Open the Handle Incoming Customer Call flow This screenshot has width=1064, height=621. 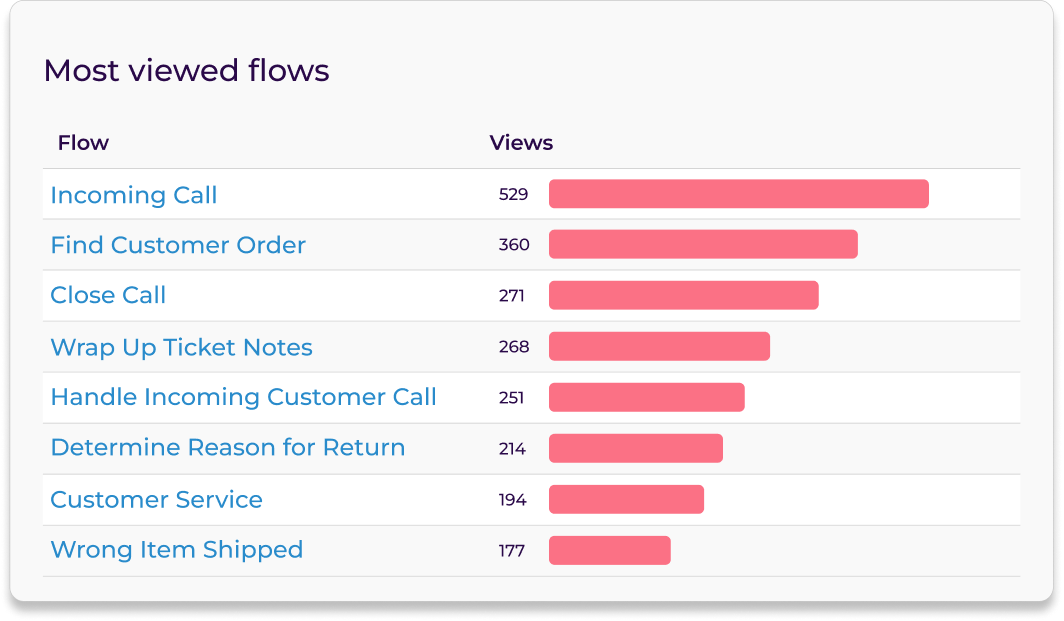[x=242, y=397]
